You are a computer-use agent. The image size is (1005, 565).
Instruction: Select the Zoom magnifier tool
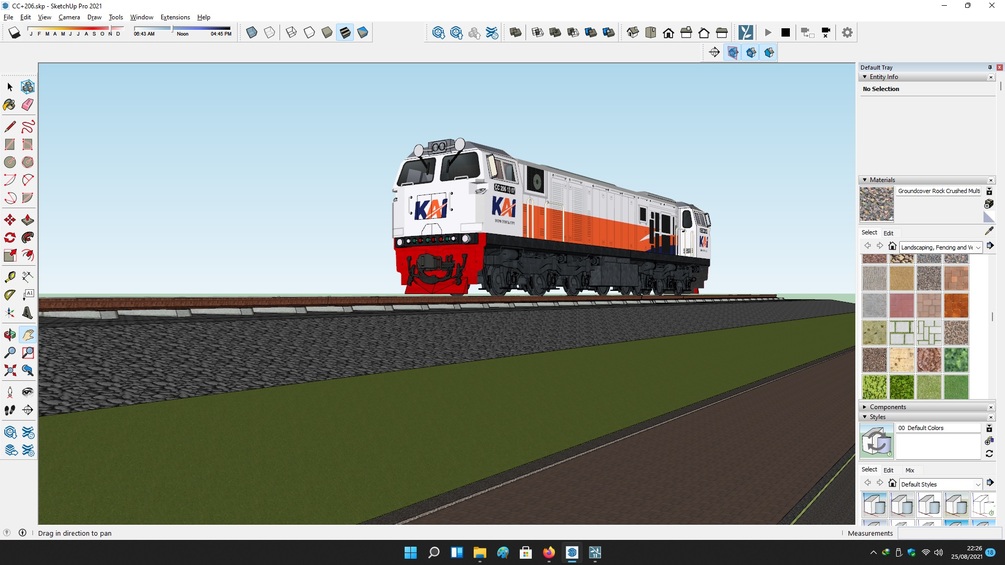(x=10, y=352)
